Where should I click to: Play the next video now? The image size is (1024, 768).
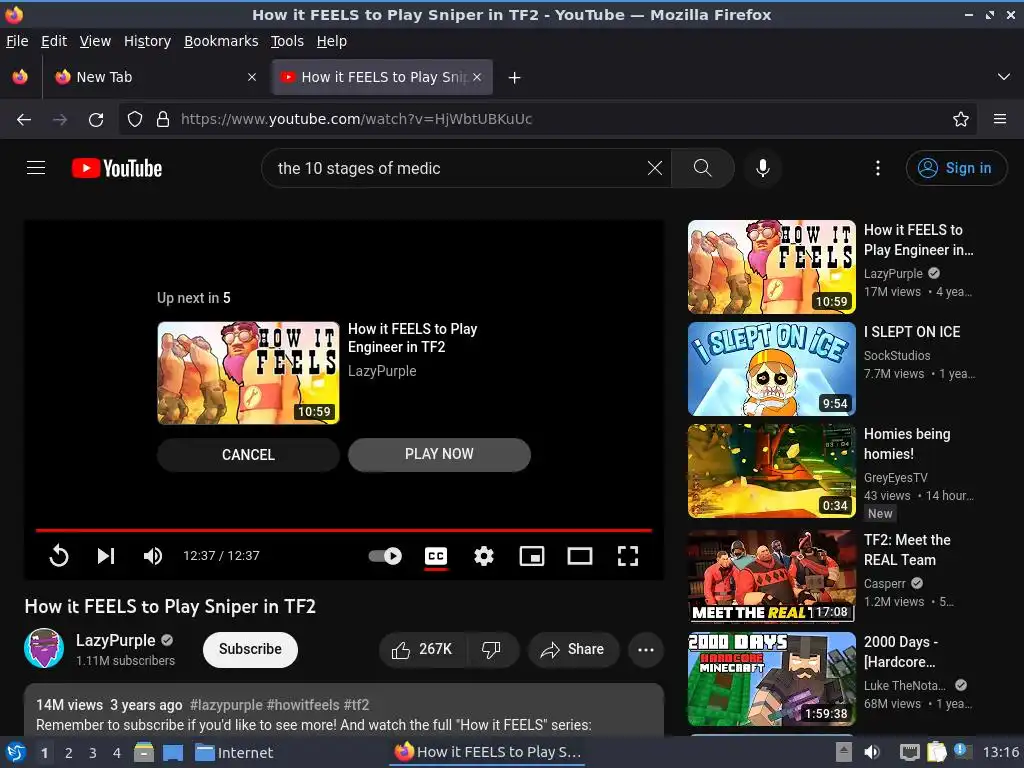(439, 455)
